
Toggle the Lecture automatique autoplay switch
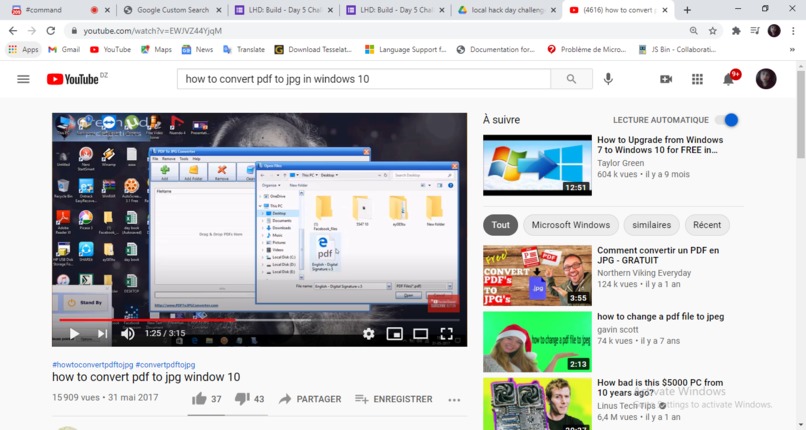coord(727,120)
